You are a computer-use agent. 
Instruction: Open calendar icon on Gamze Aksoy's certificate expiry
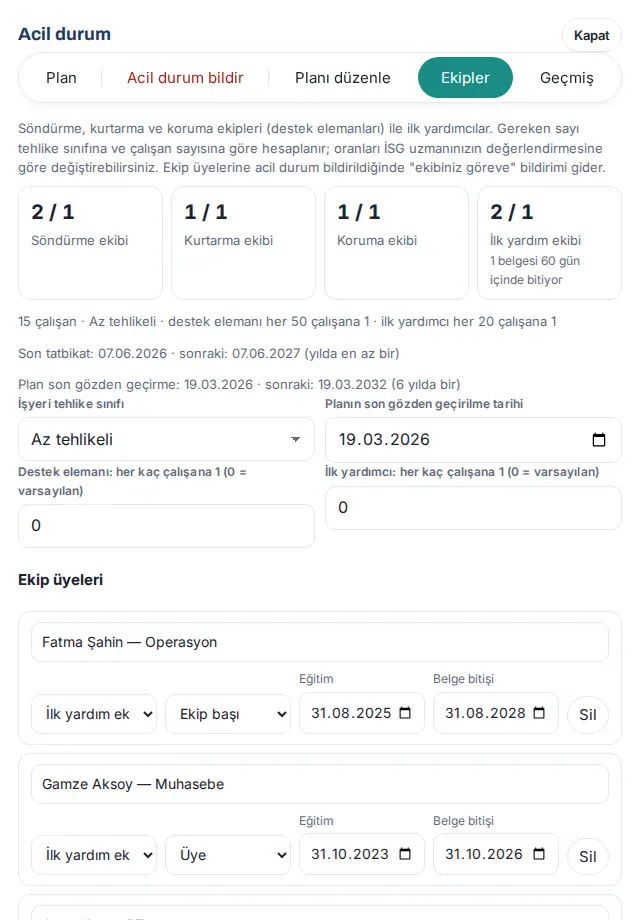point(539,854)
